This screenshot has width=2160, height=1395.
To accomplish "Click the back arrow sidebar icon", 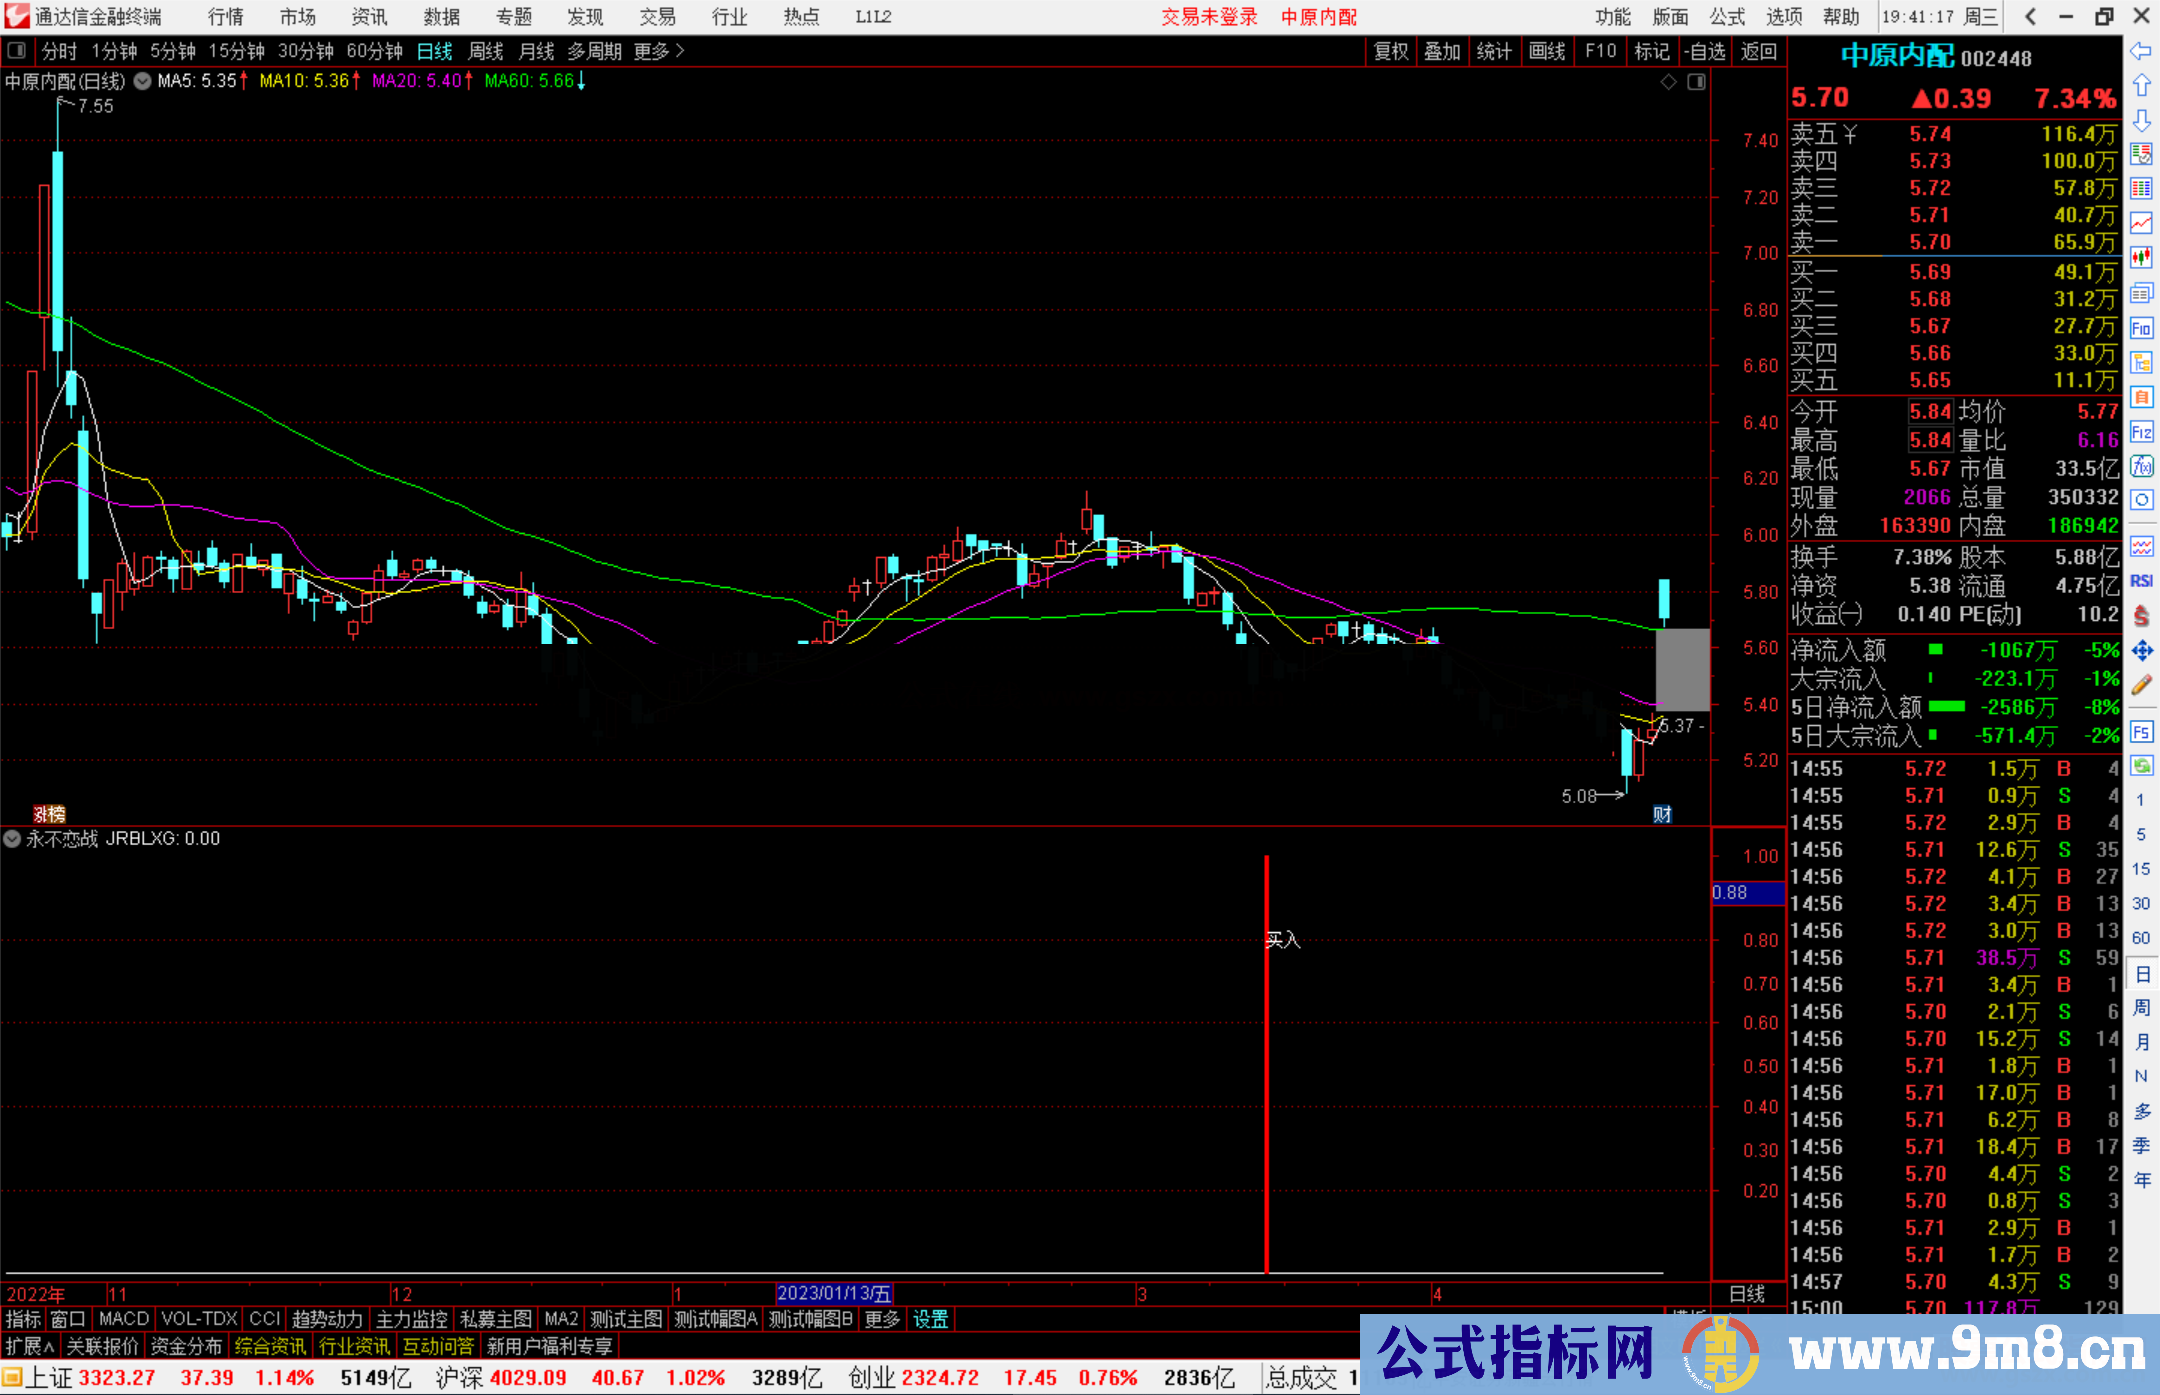I will coord(2141,51).
